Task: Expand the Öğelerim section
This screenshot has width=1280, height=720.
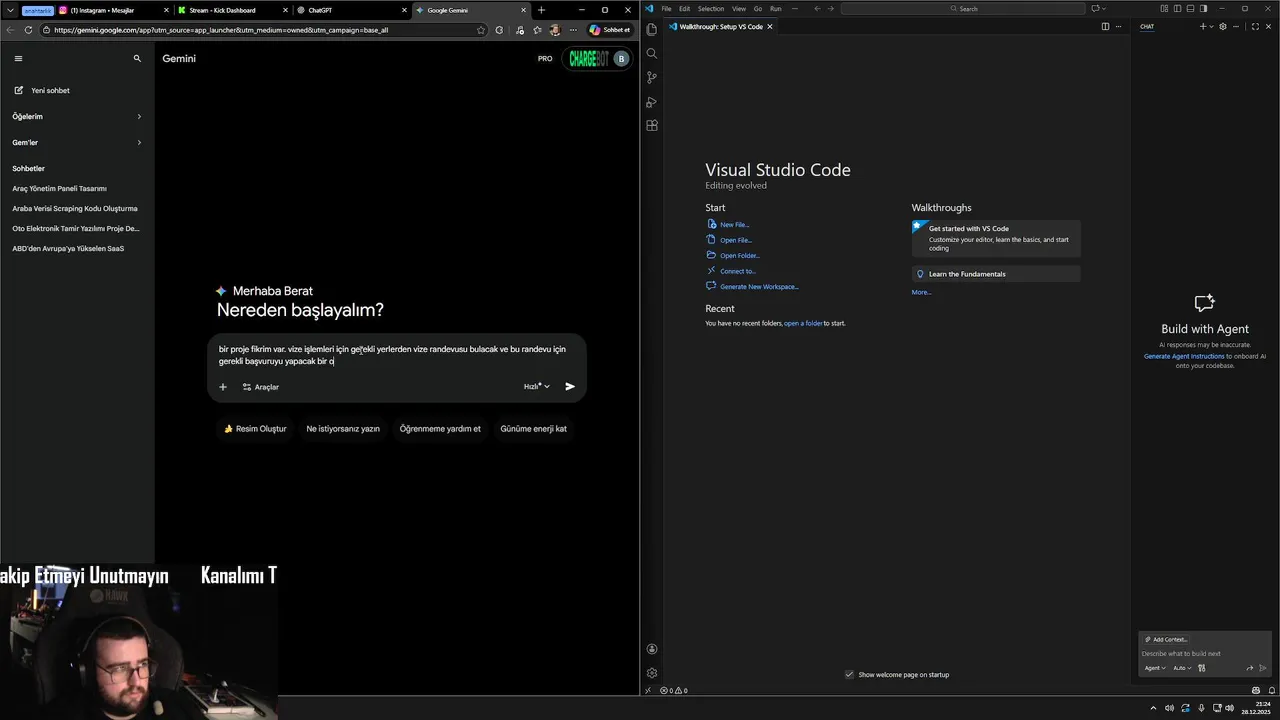Action: (x=77, y=116)
